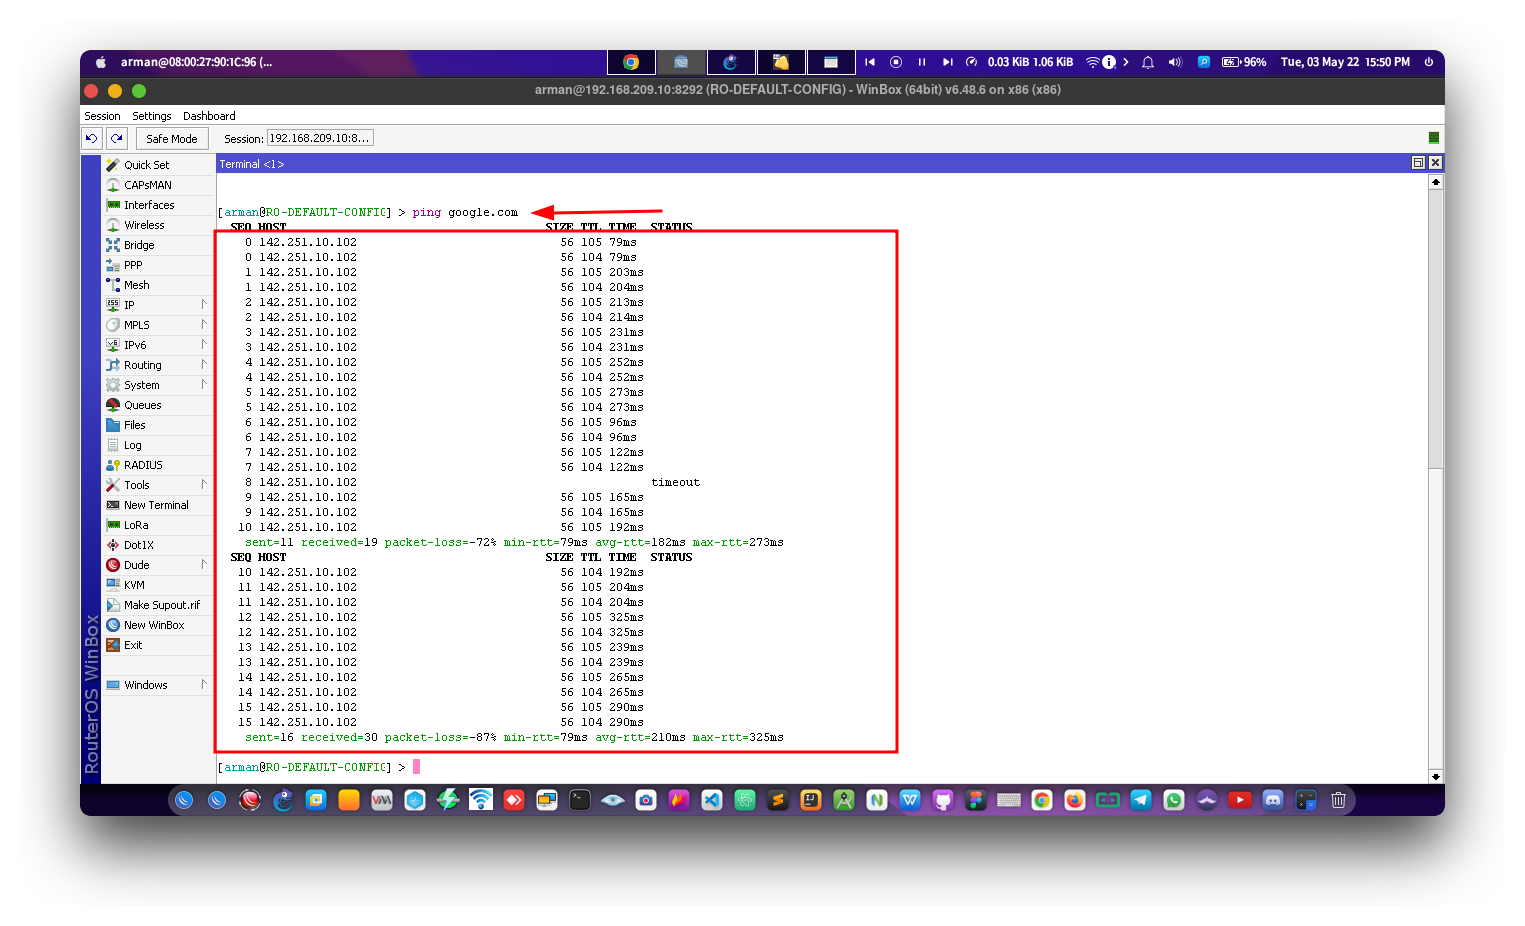Open the Interfaces list
1525x926 pixels.
(x=149, y=204)
